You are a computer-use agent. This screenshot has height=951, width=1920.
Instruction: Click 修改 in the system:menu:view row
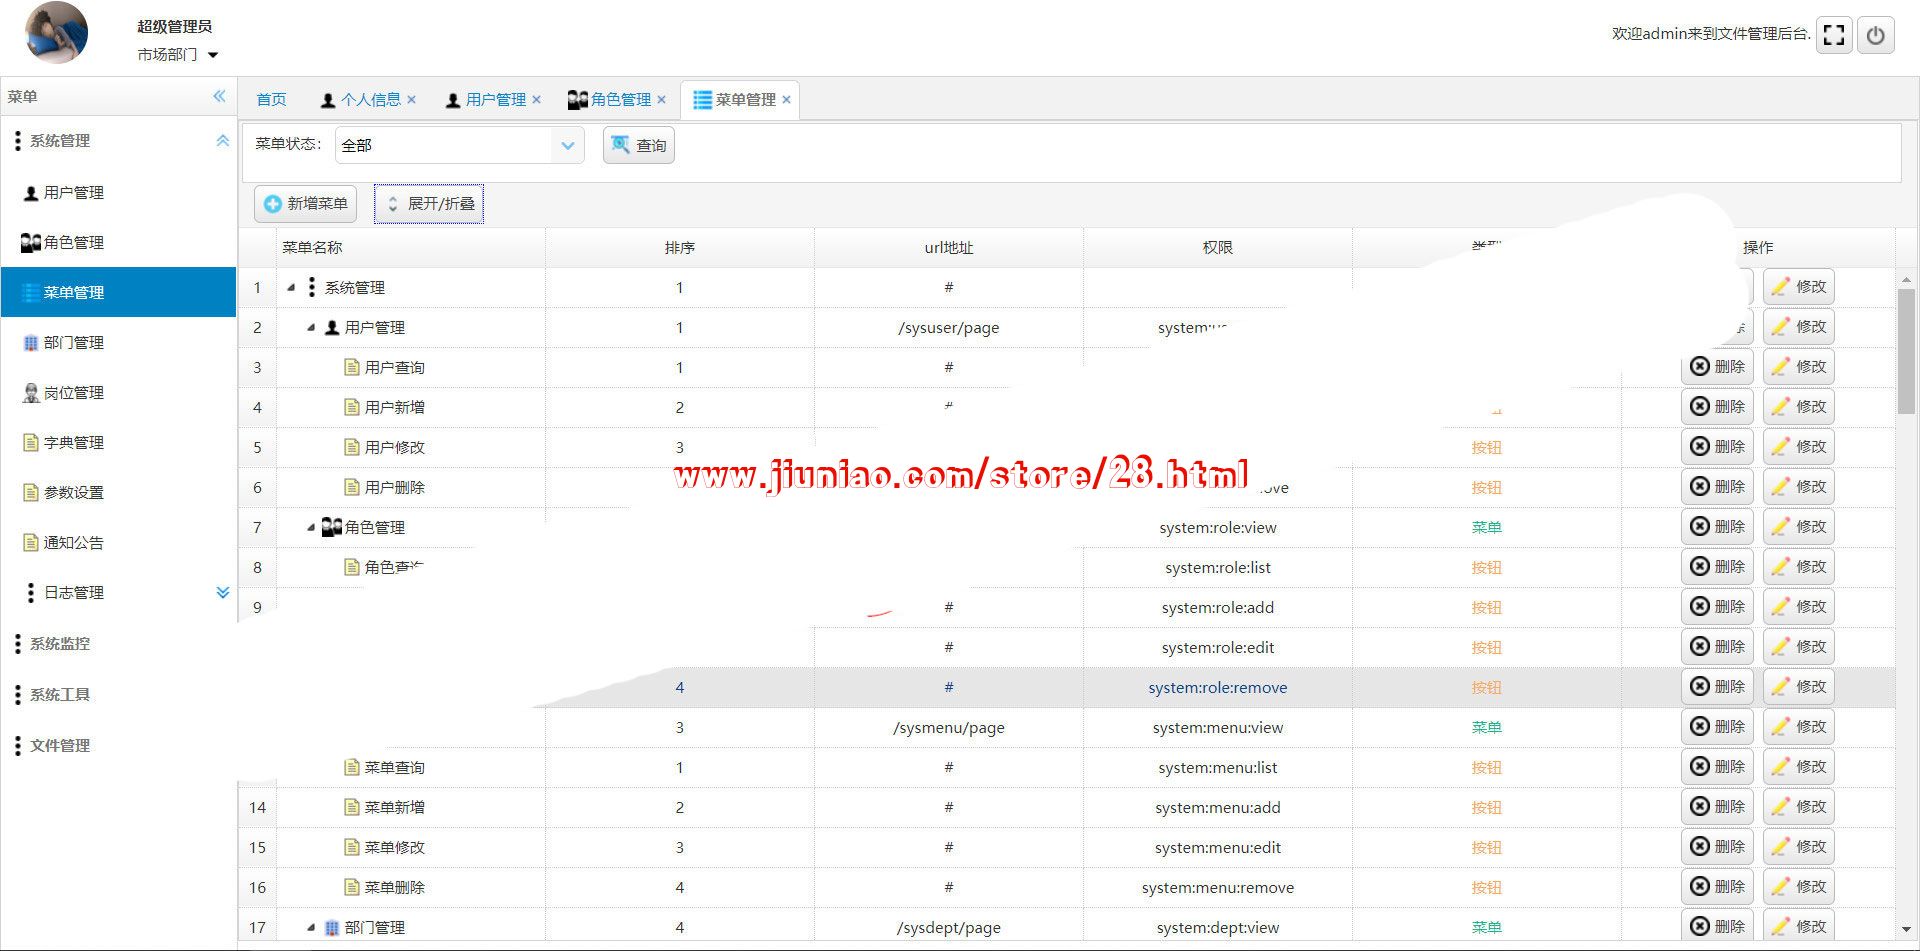pyautogui.click(x=1799, y=727)
